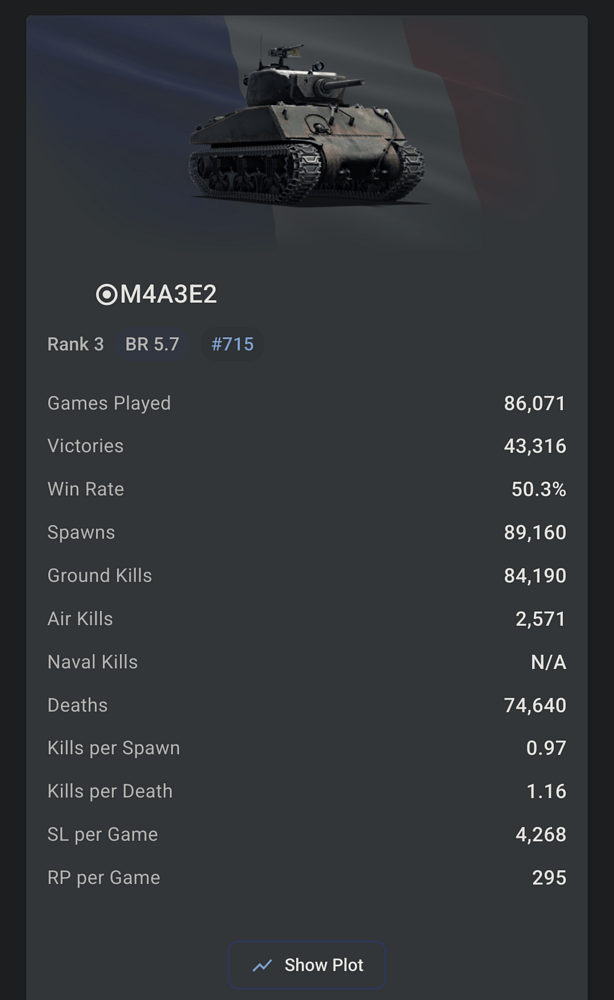Viewport: 614px width, 1000px height.
Task: Click the Ground Kills value 84,190
Action: click(534, 576)
